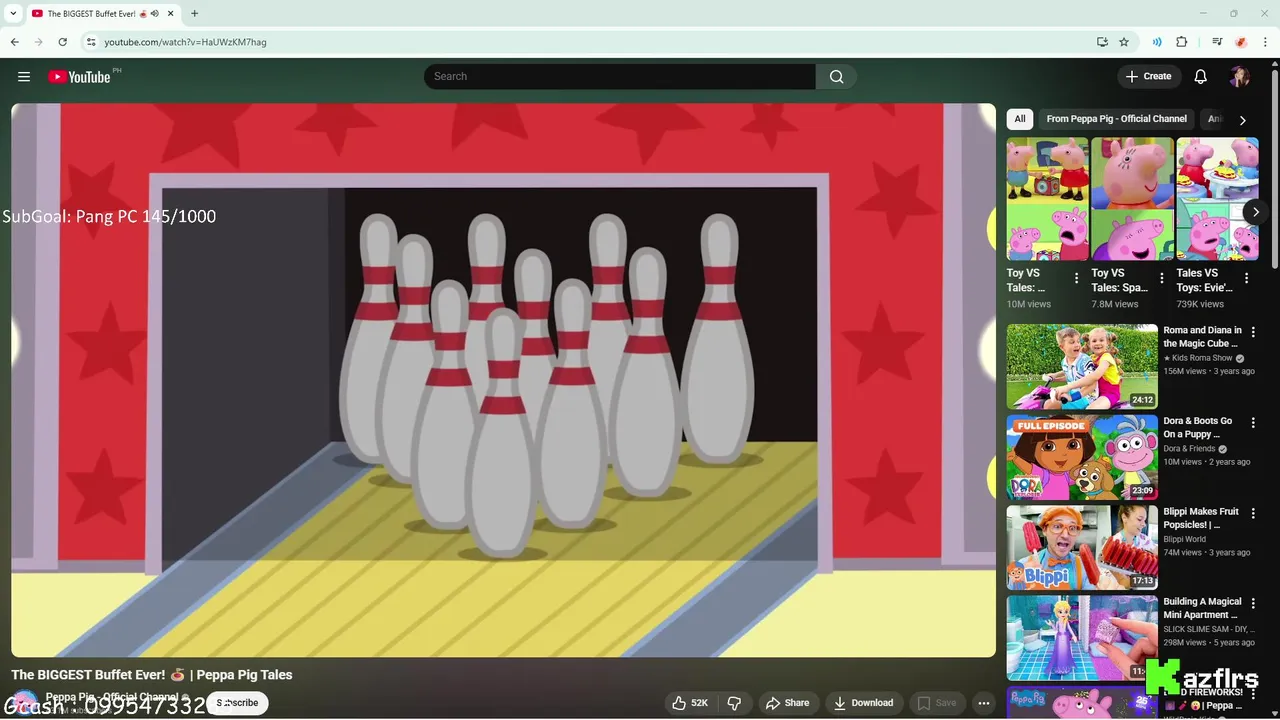This screenshot has width=1280, height=720.
Task: Open the media controls icon in Chrome toolbar
Action: tap(1217, 42)
